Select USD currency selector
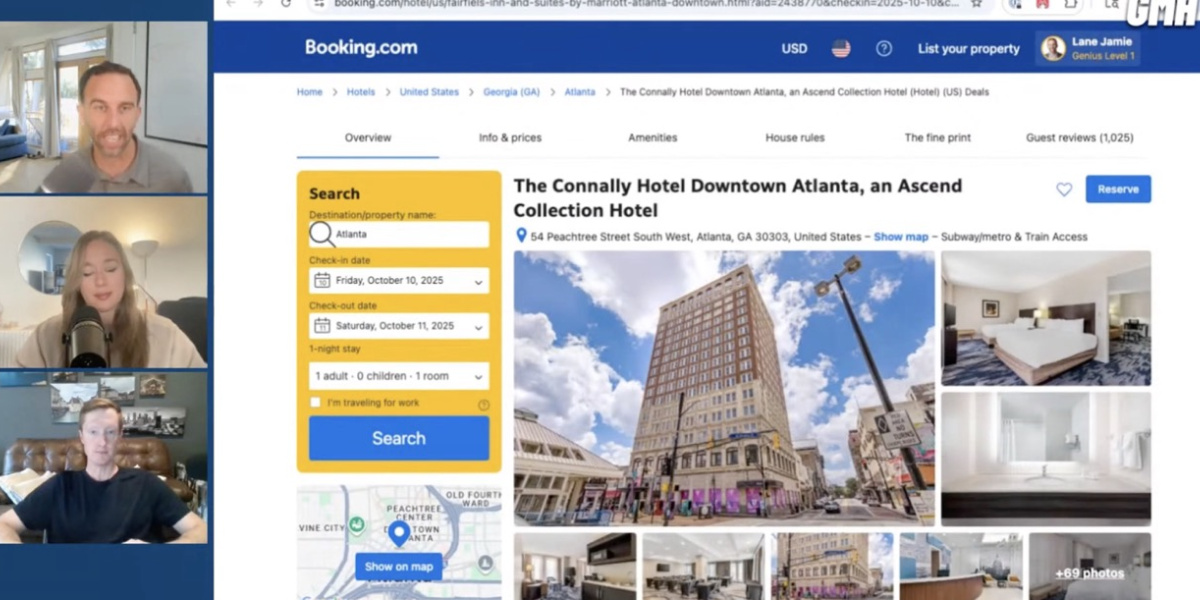 tap(794, 48)
